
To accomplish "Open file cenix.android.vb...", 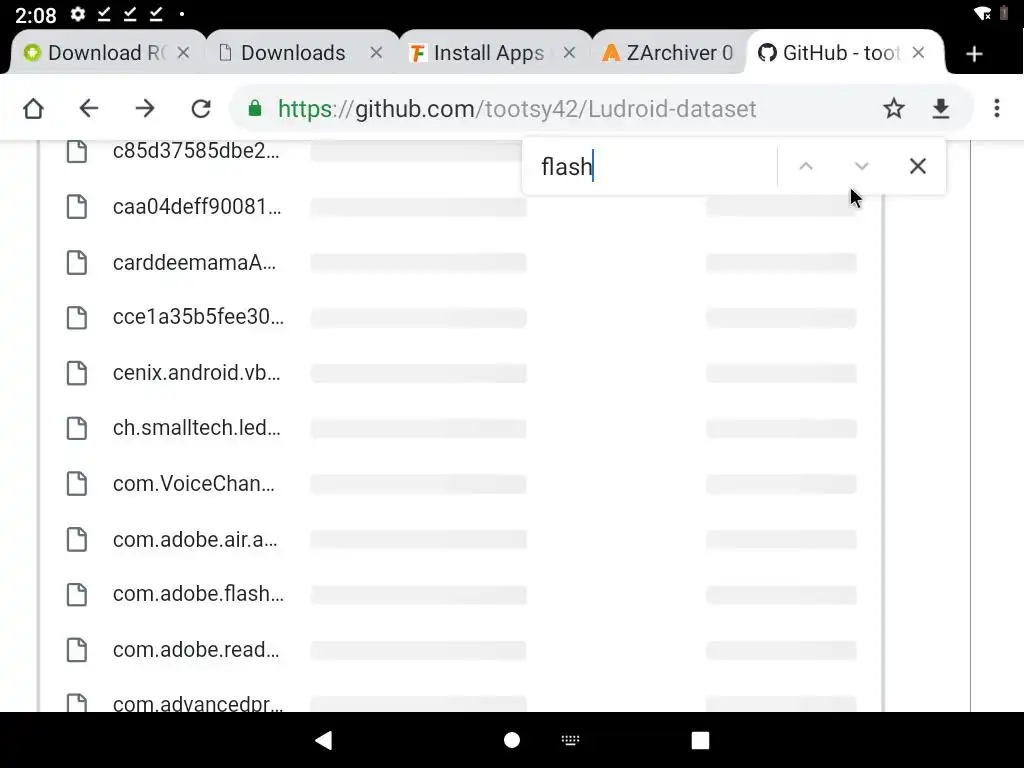I will 197,372.
